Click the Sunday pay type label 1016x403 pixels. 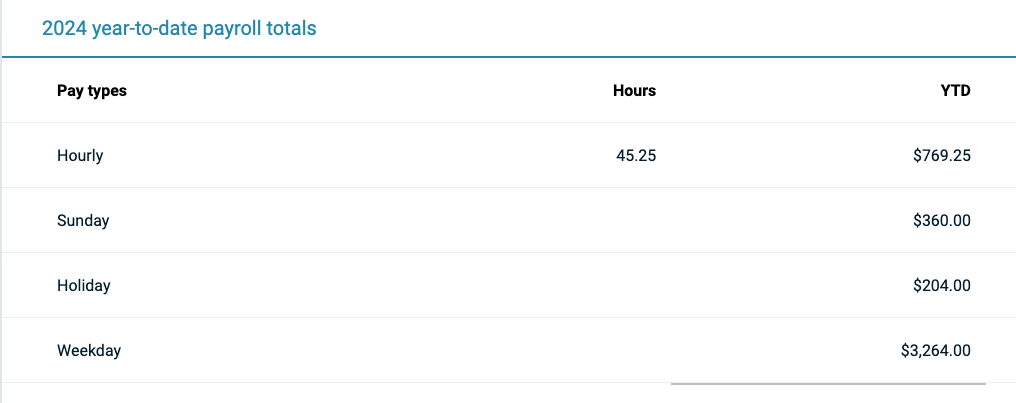(83, 221)
